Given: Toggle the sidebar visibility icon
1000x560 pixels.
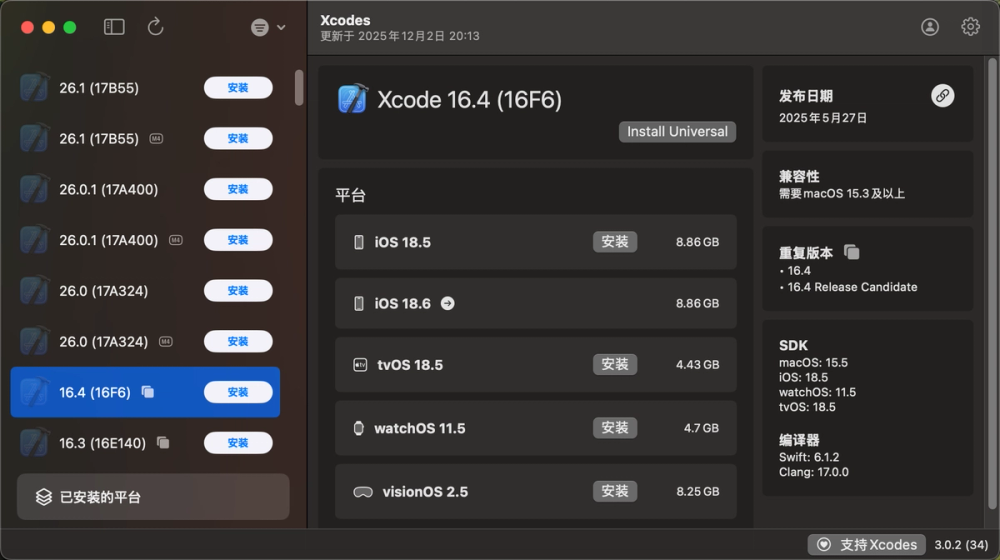Looking at the screenshot, I should (x=114, y=27).
